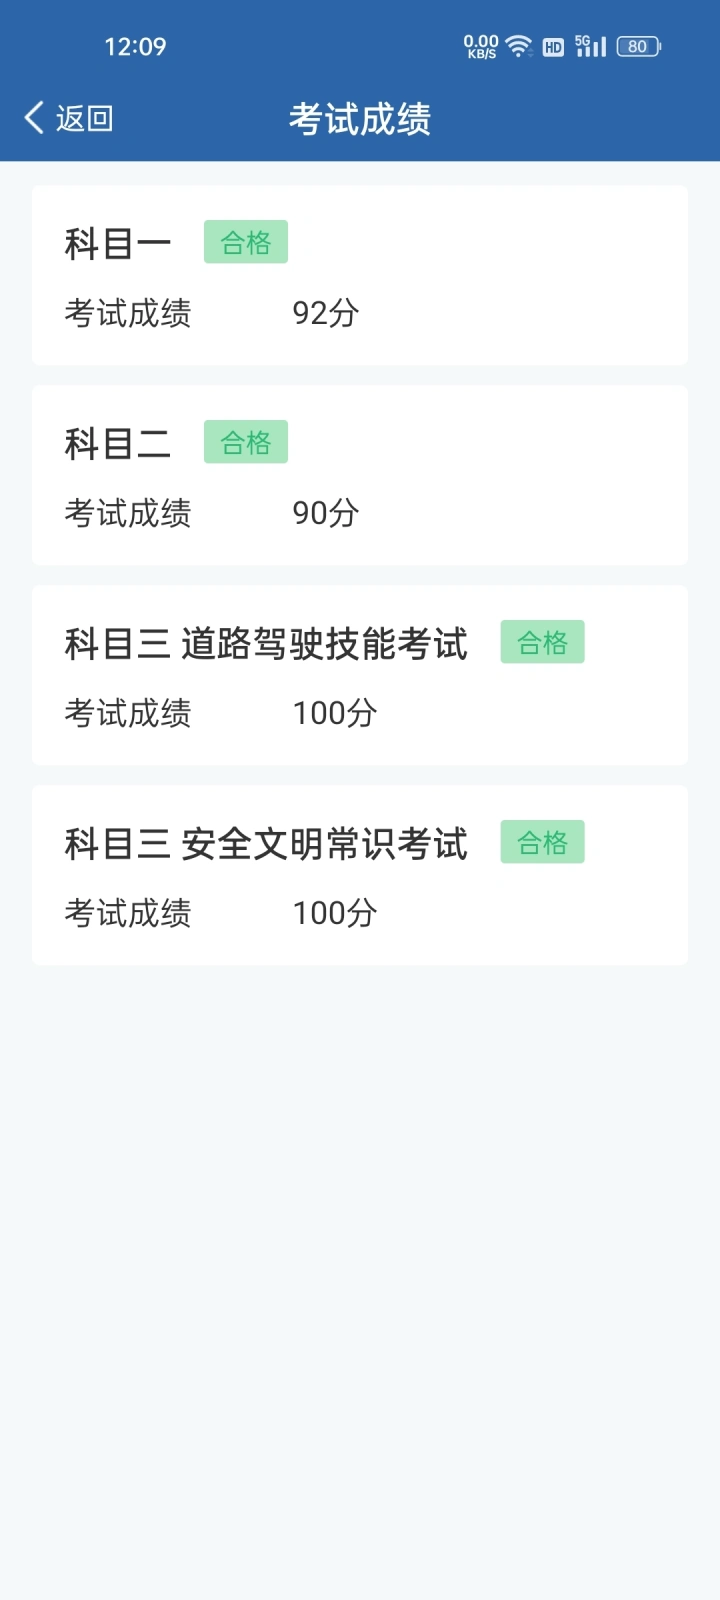Image resolution: width=720 pixels, height=1600 pixels.
Task: Open the 科目二 heading
Action: coord(118,443)
